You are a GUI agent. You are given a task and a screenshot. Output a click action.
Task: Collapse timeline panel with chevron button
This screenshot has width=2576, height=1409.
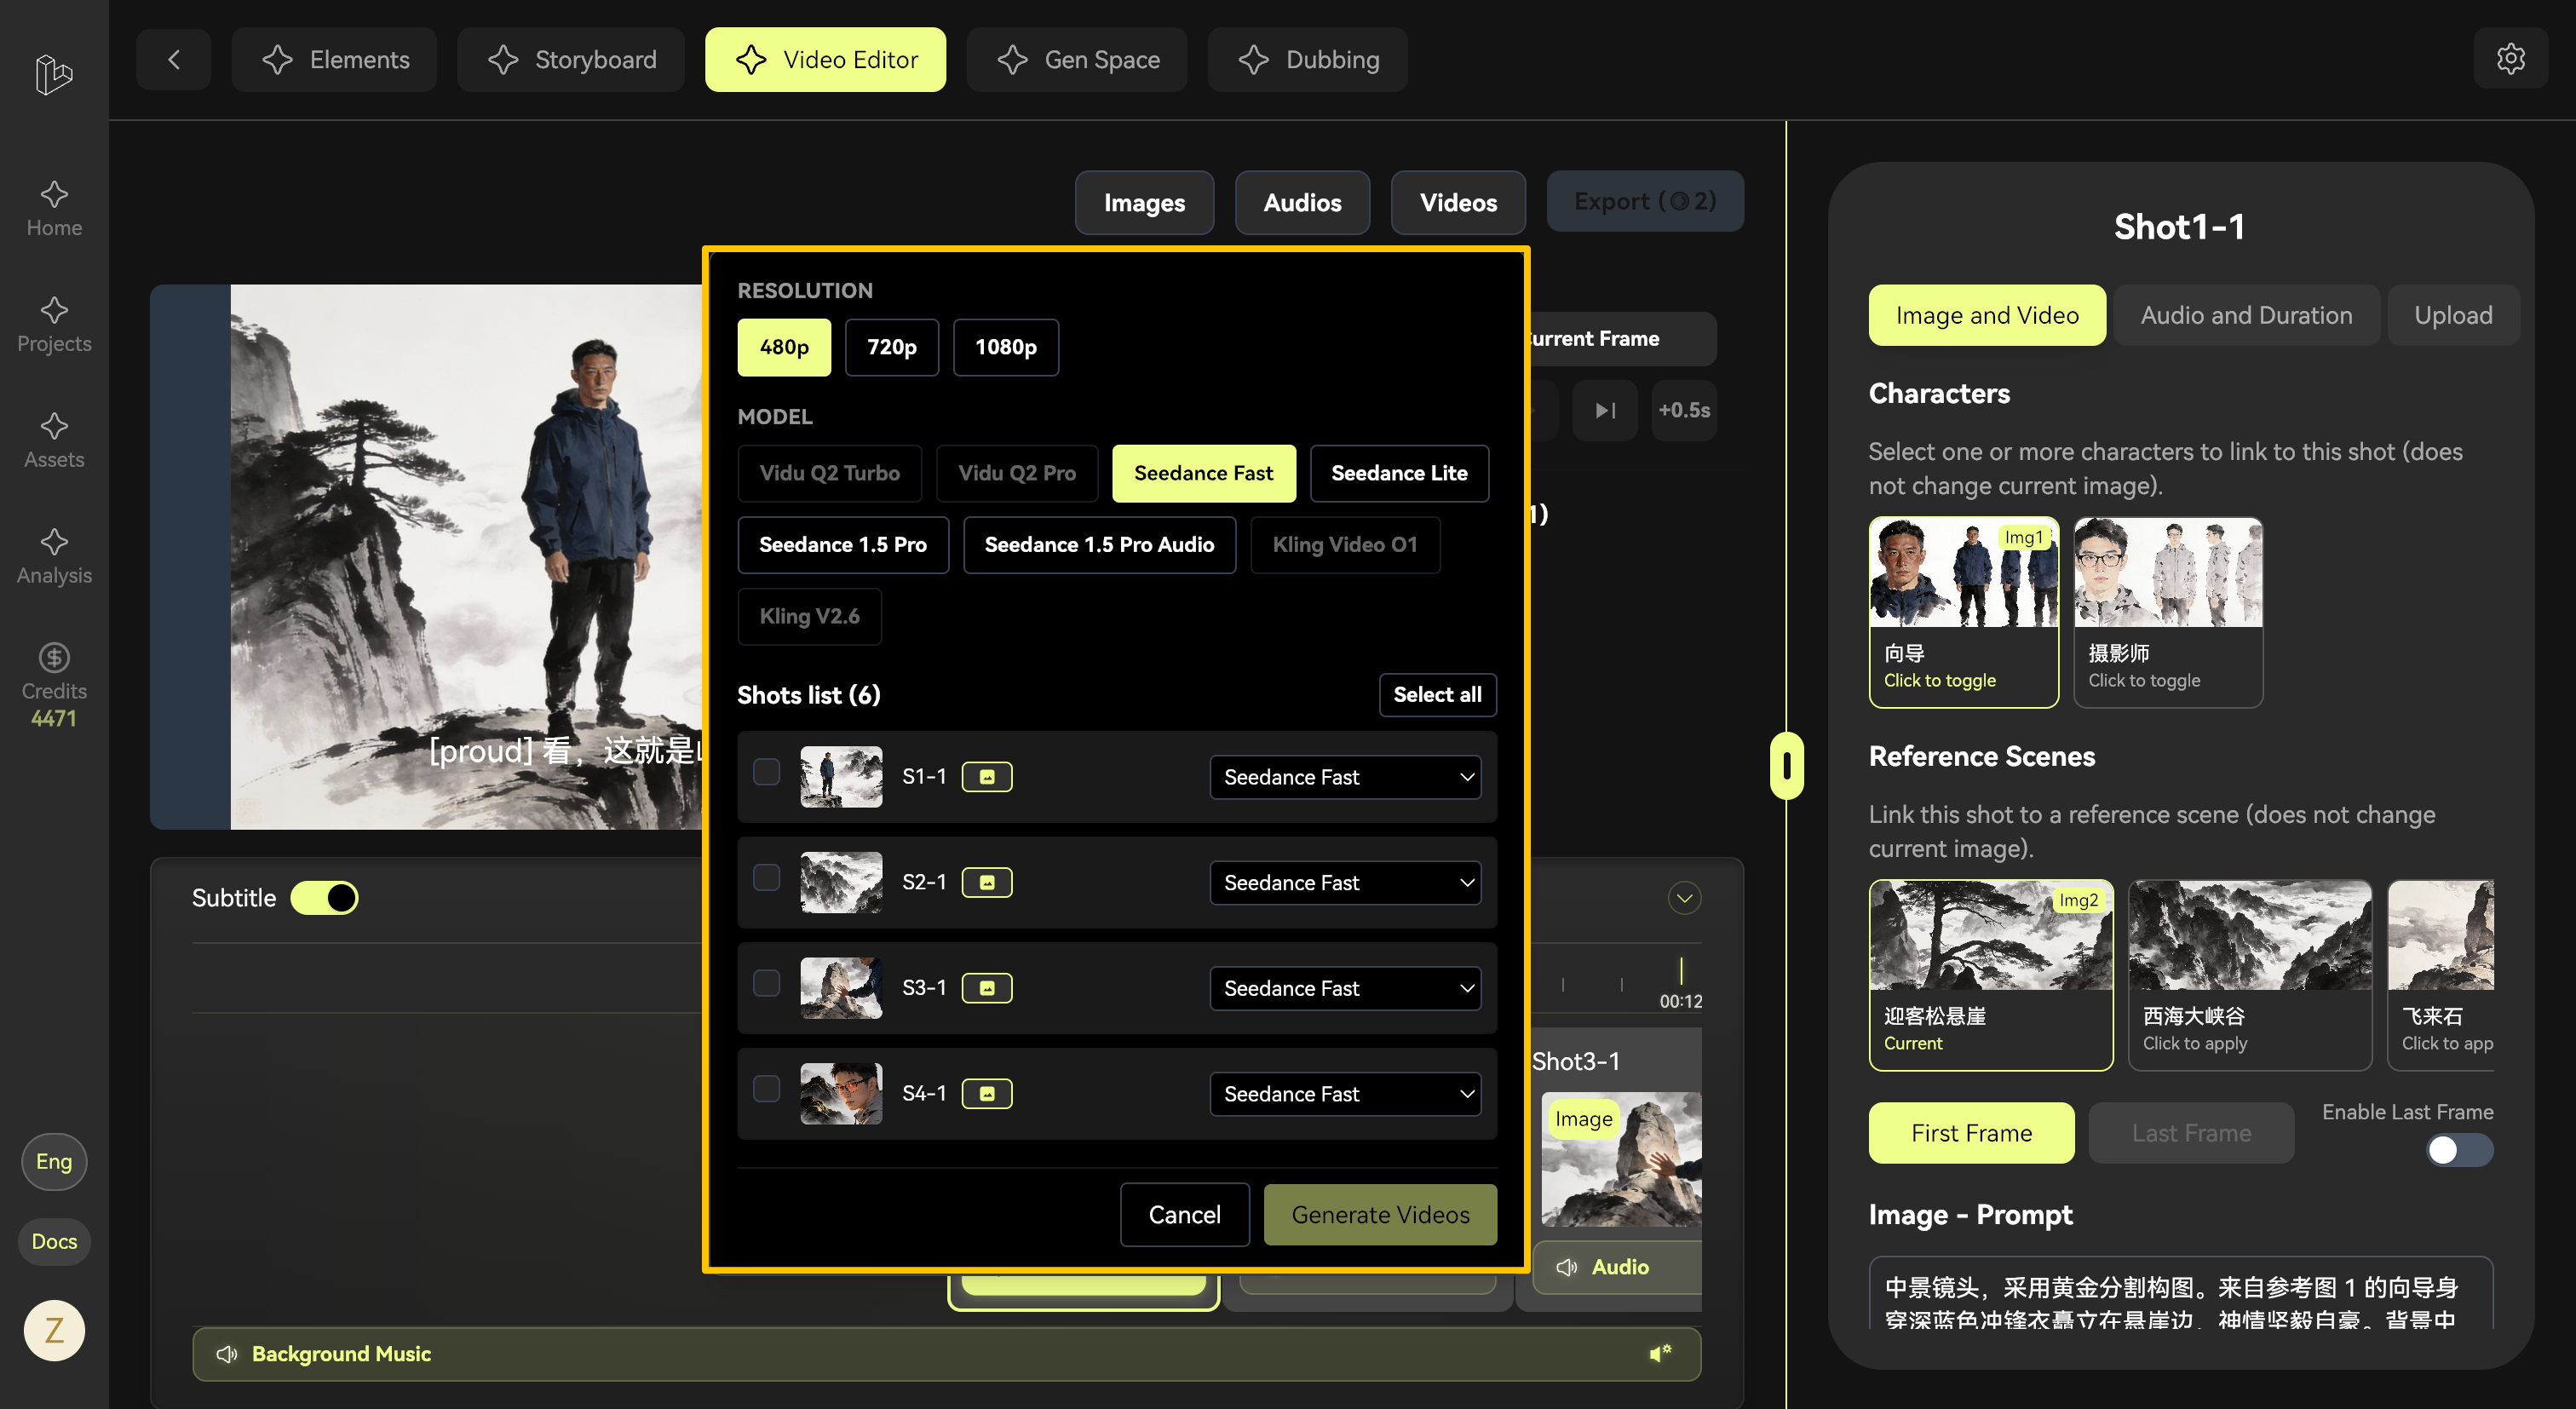coord(1684,898)
